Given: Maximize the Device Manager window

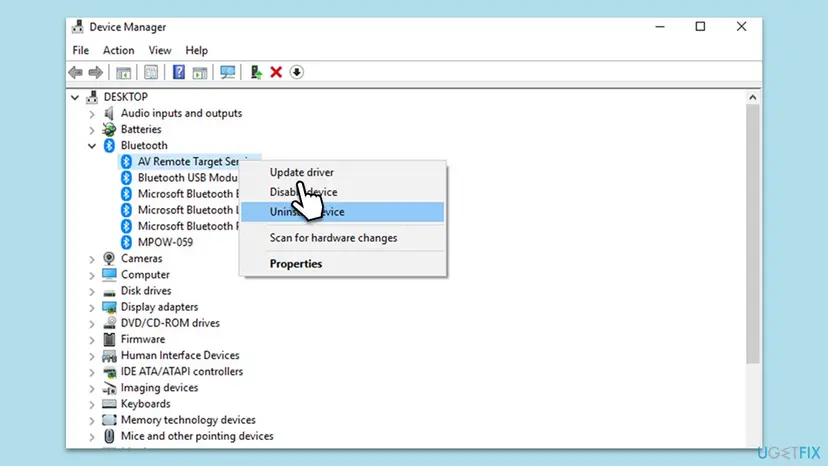Looking at the screenshot, I should [700, 26].
